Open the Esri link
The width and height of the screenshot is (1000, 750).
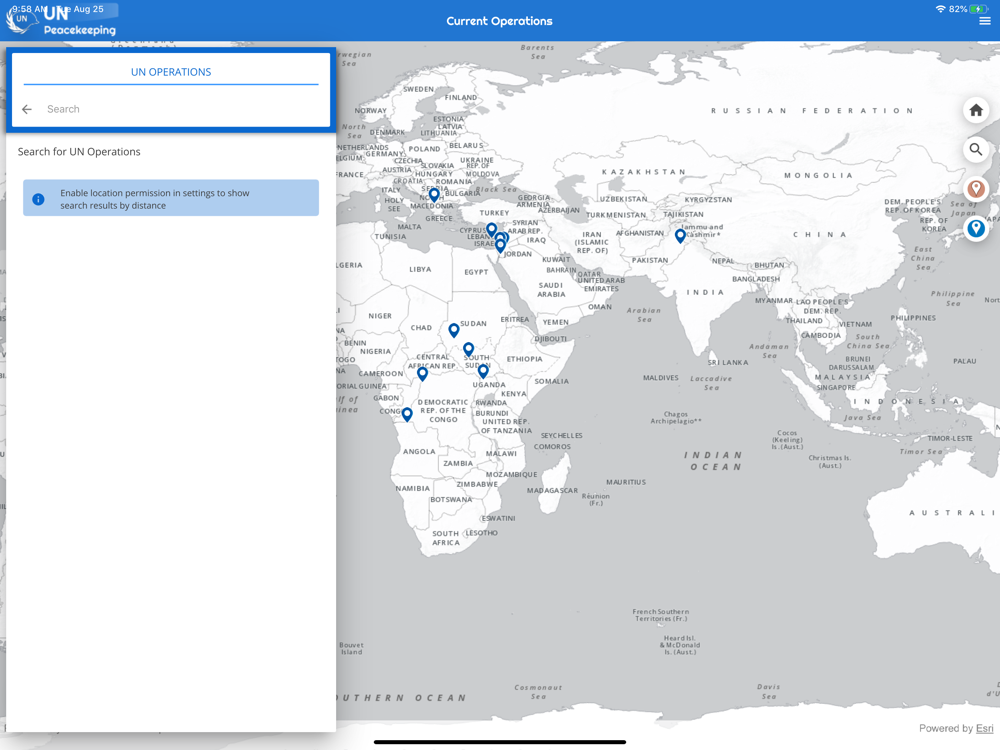984,728
